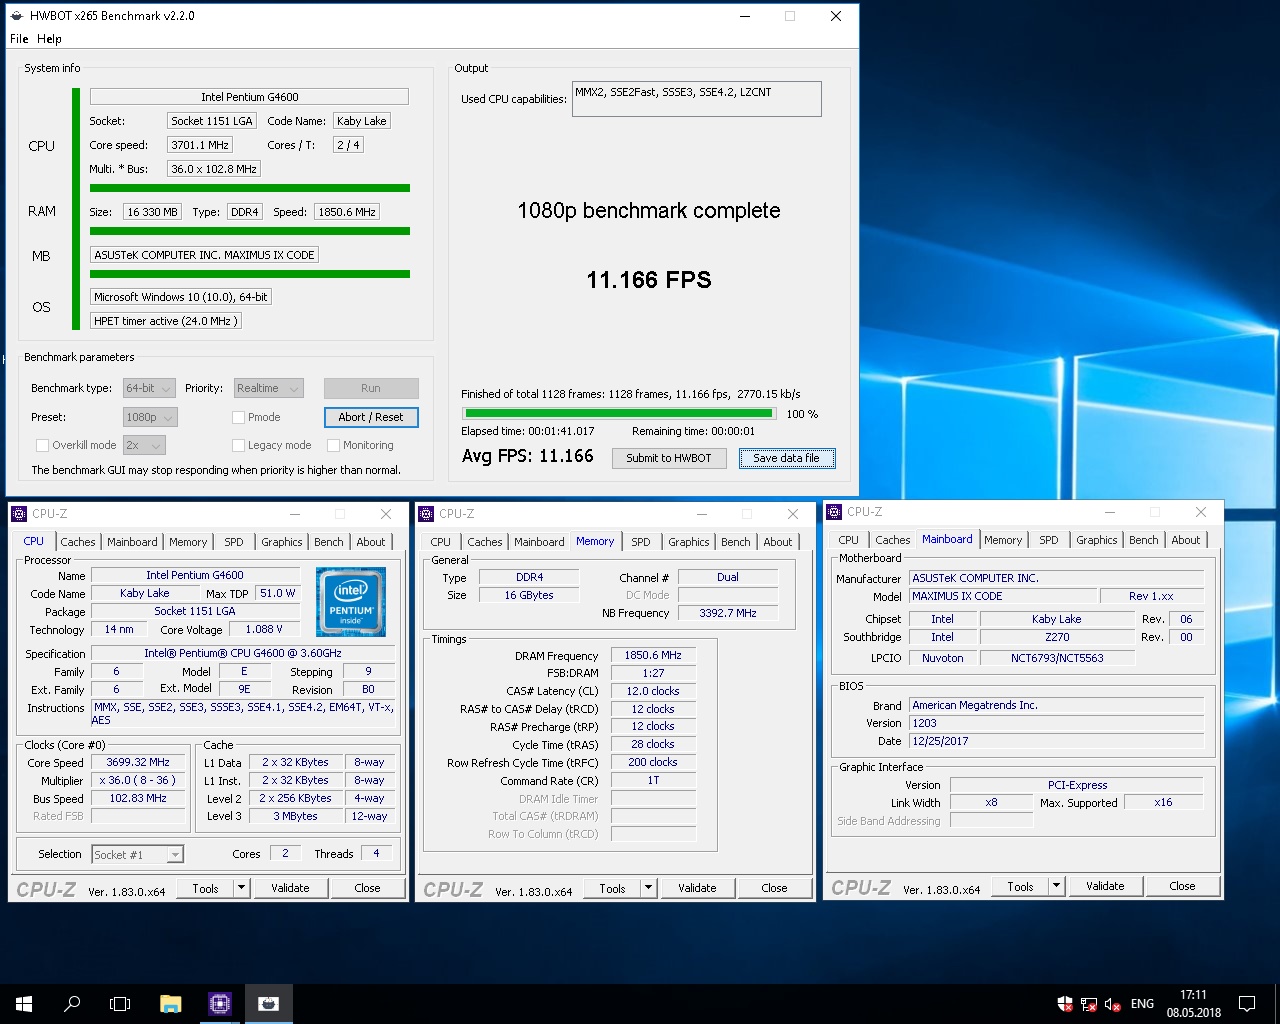The image size is (1280, 1024).
Task: Click Save data file button
Action: (x=786, y=458)
